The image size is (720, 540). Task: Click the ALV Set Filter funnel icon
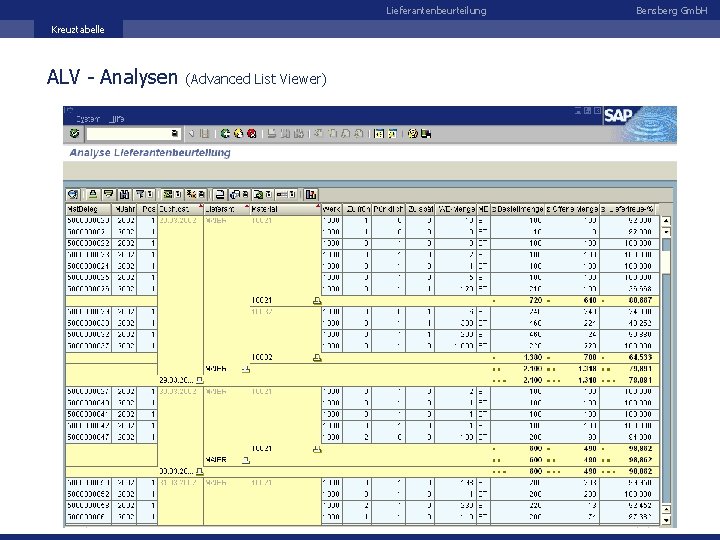(x=141, y=195)
